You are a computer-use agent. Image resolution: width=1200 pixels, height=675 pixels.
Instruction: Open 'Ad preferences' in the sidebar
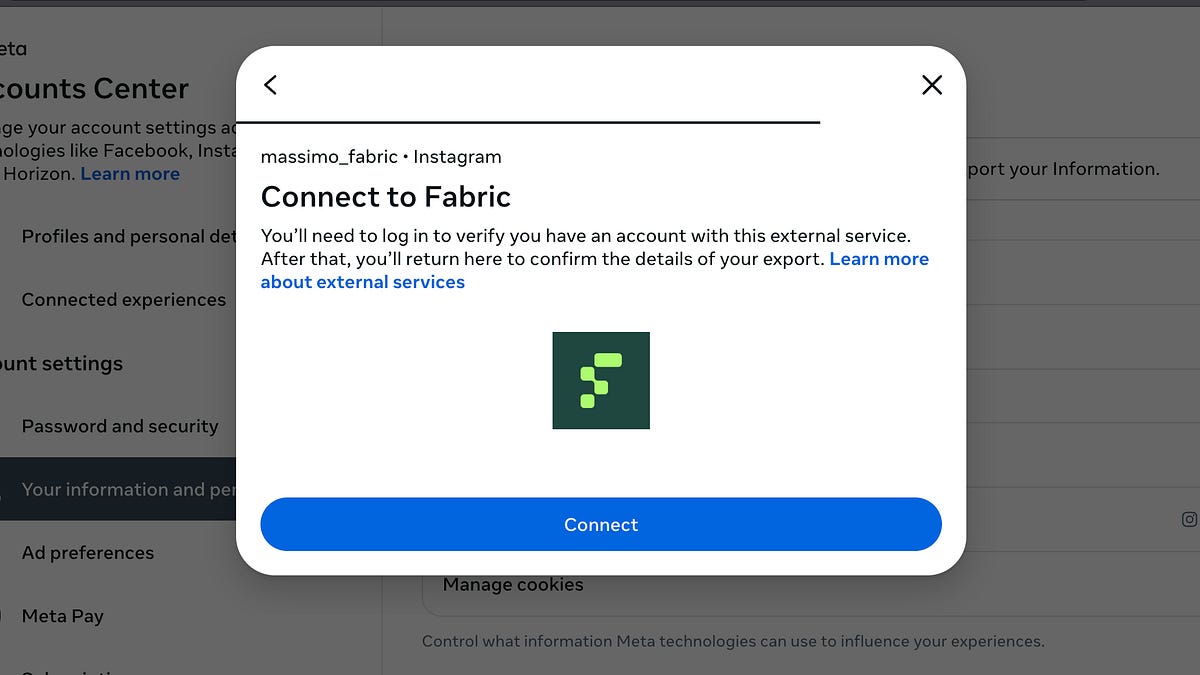(88, 552)
